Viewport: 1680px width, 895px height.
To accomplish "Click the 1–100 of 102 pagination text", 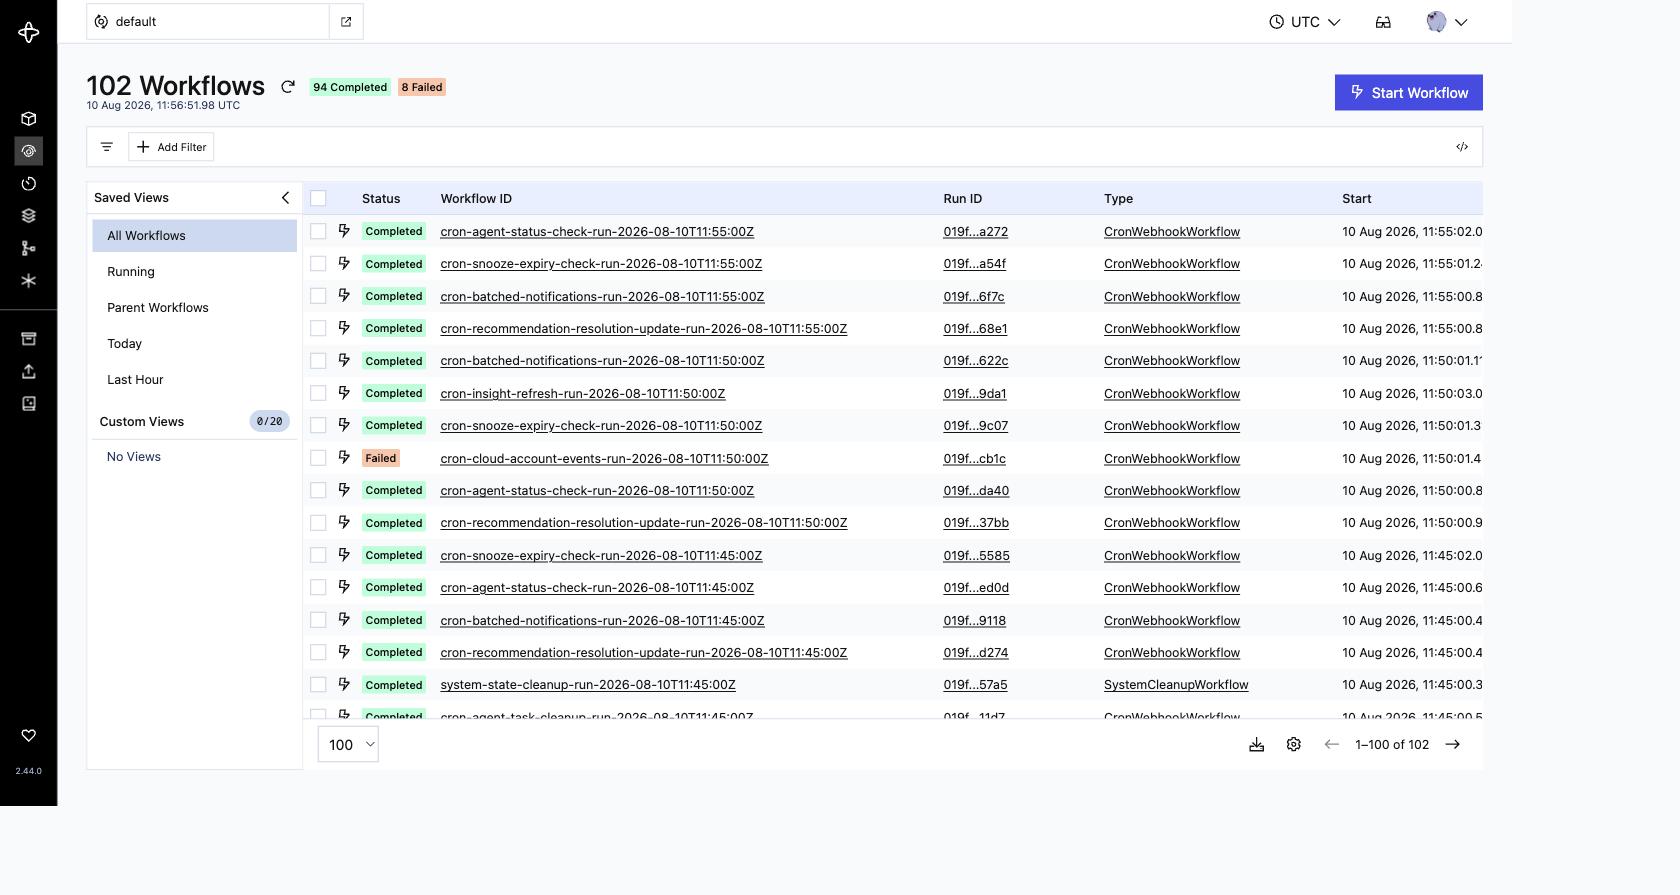I will click(1392, 745).
